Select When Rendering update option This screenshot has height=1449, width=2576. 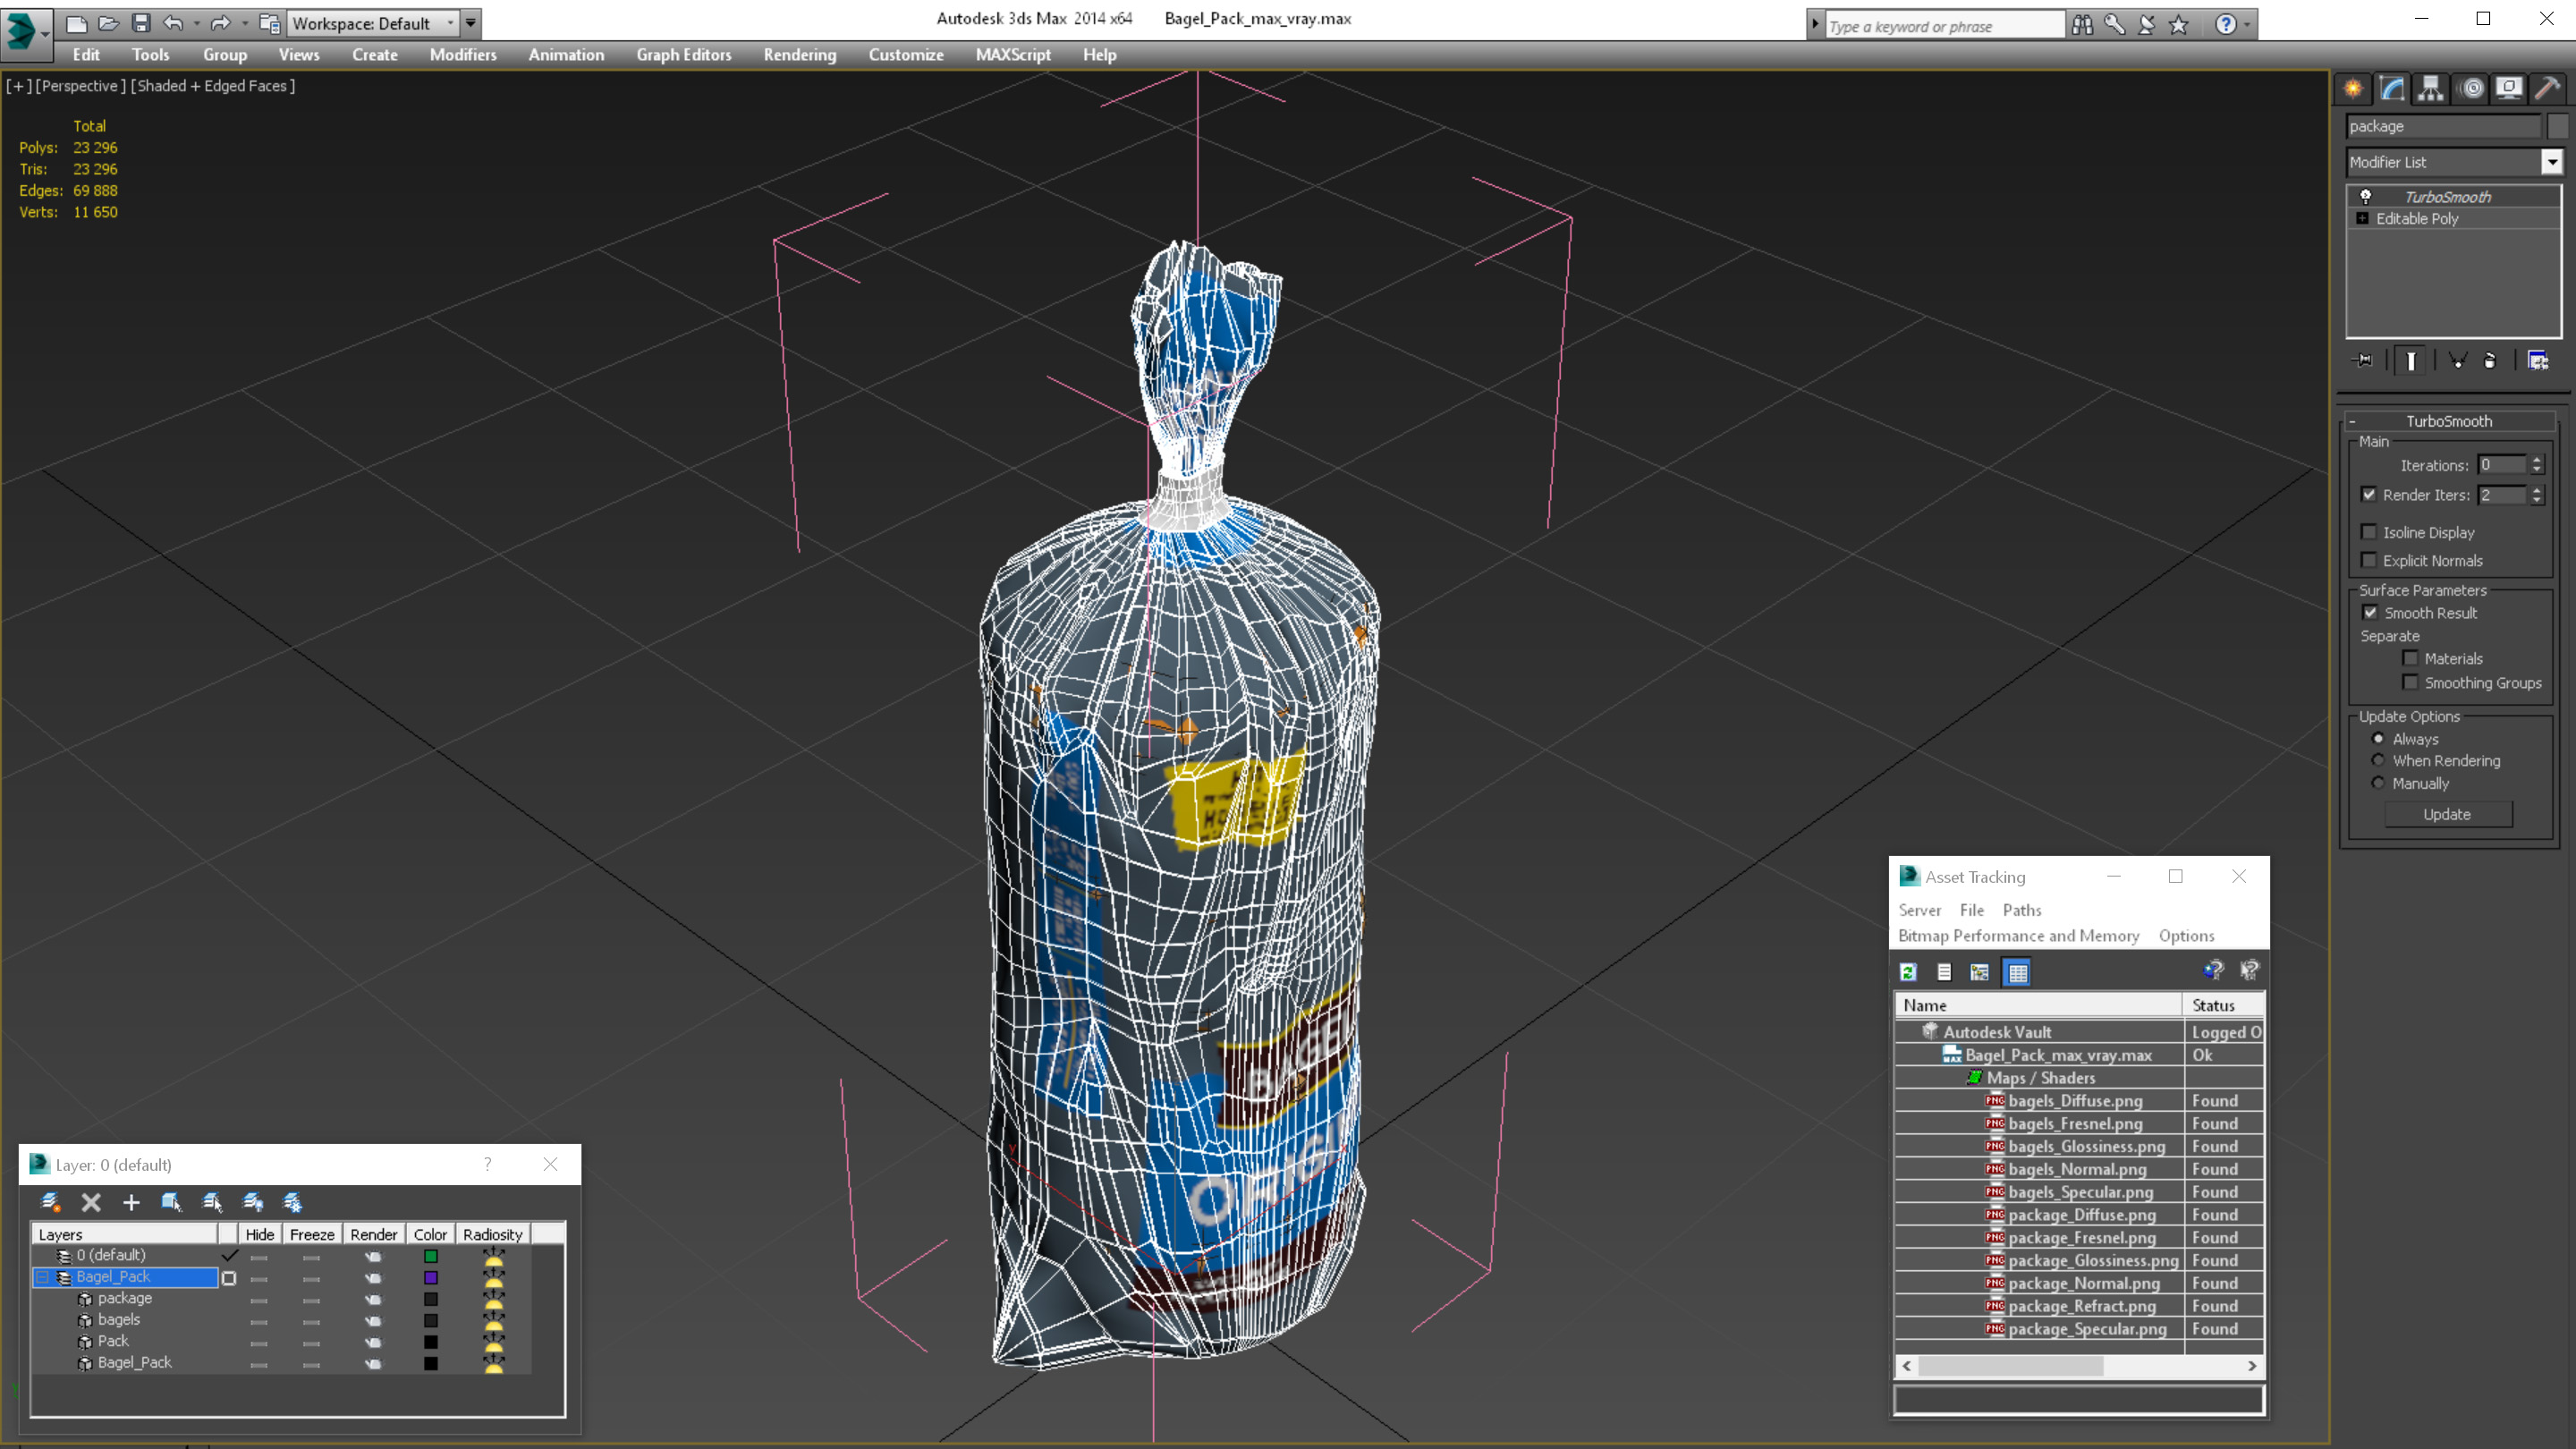pos(2378,760)
